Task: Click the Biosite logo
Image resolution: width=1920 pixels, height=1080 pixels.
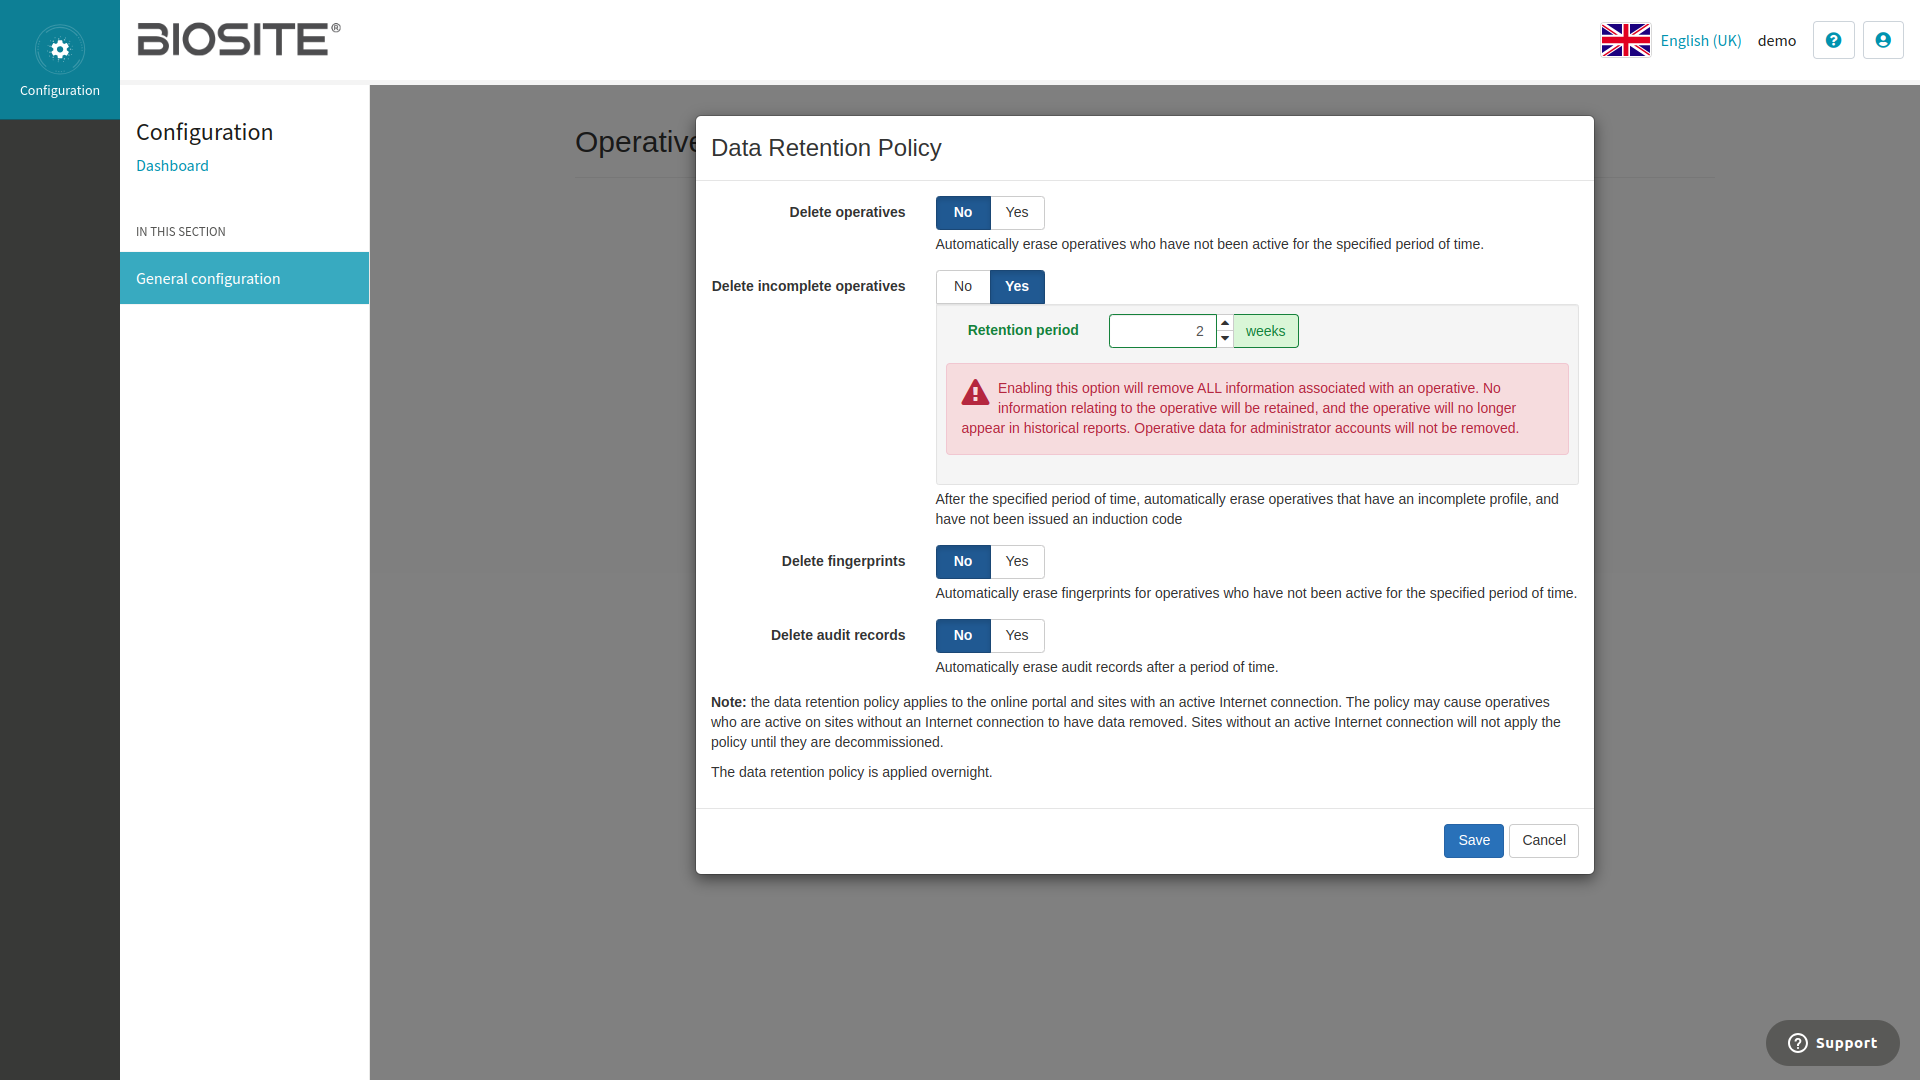Action: tap(238, 40)
